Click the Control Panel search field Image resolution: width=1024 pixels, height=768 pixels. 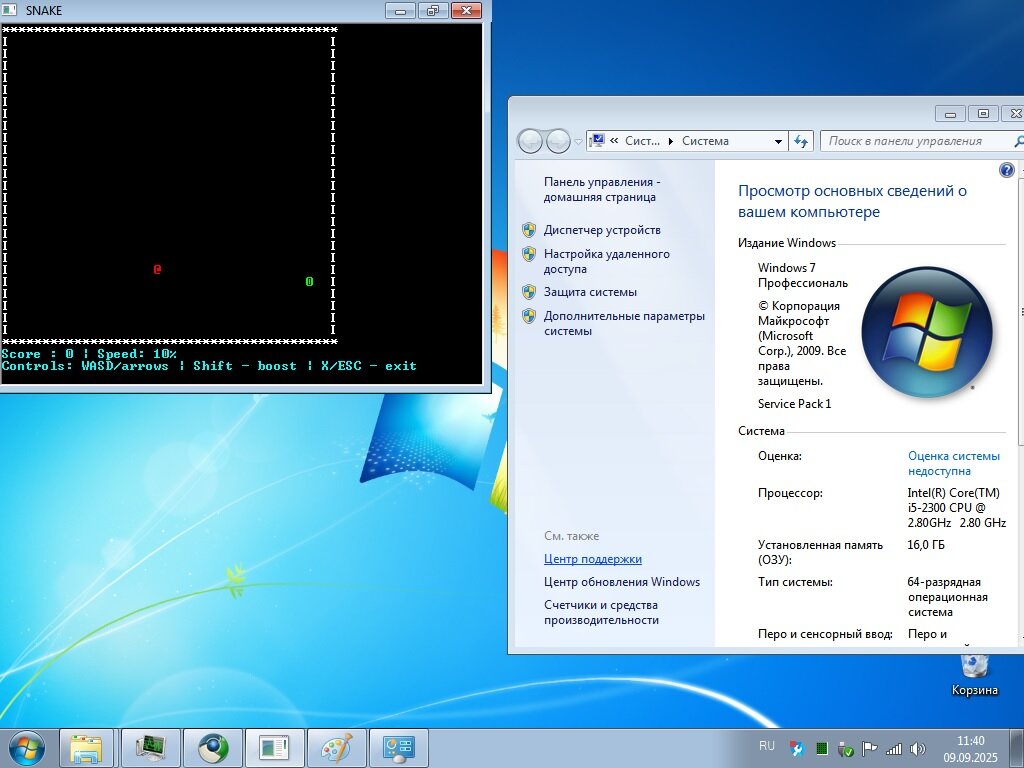point(920,141)
